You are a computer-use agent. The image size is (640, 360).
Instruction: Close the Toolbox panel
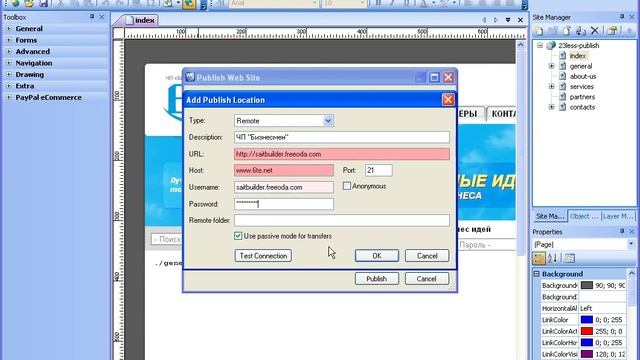point(102,17)
